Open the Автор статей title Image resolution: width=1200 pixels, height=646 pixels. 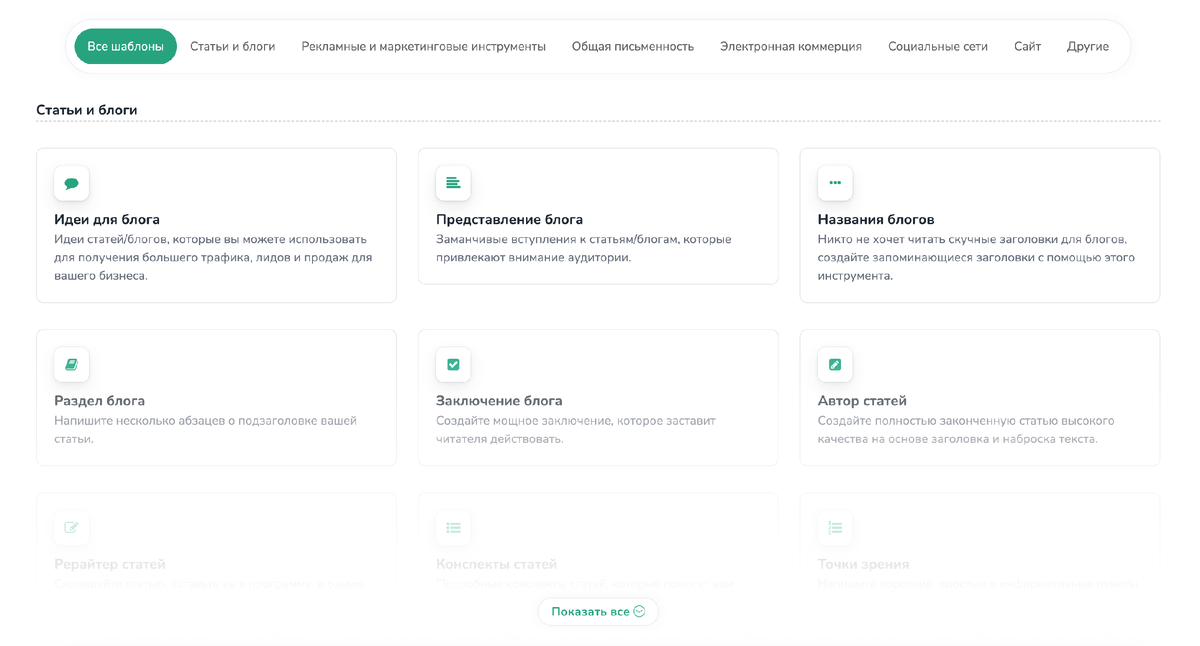pos(862,401)
